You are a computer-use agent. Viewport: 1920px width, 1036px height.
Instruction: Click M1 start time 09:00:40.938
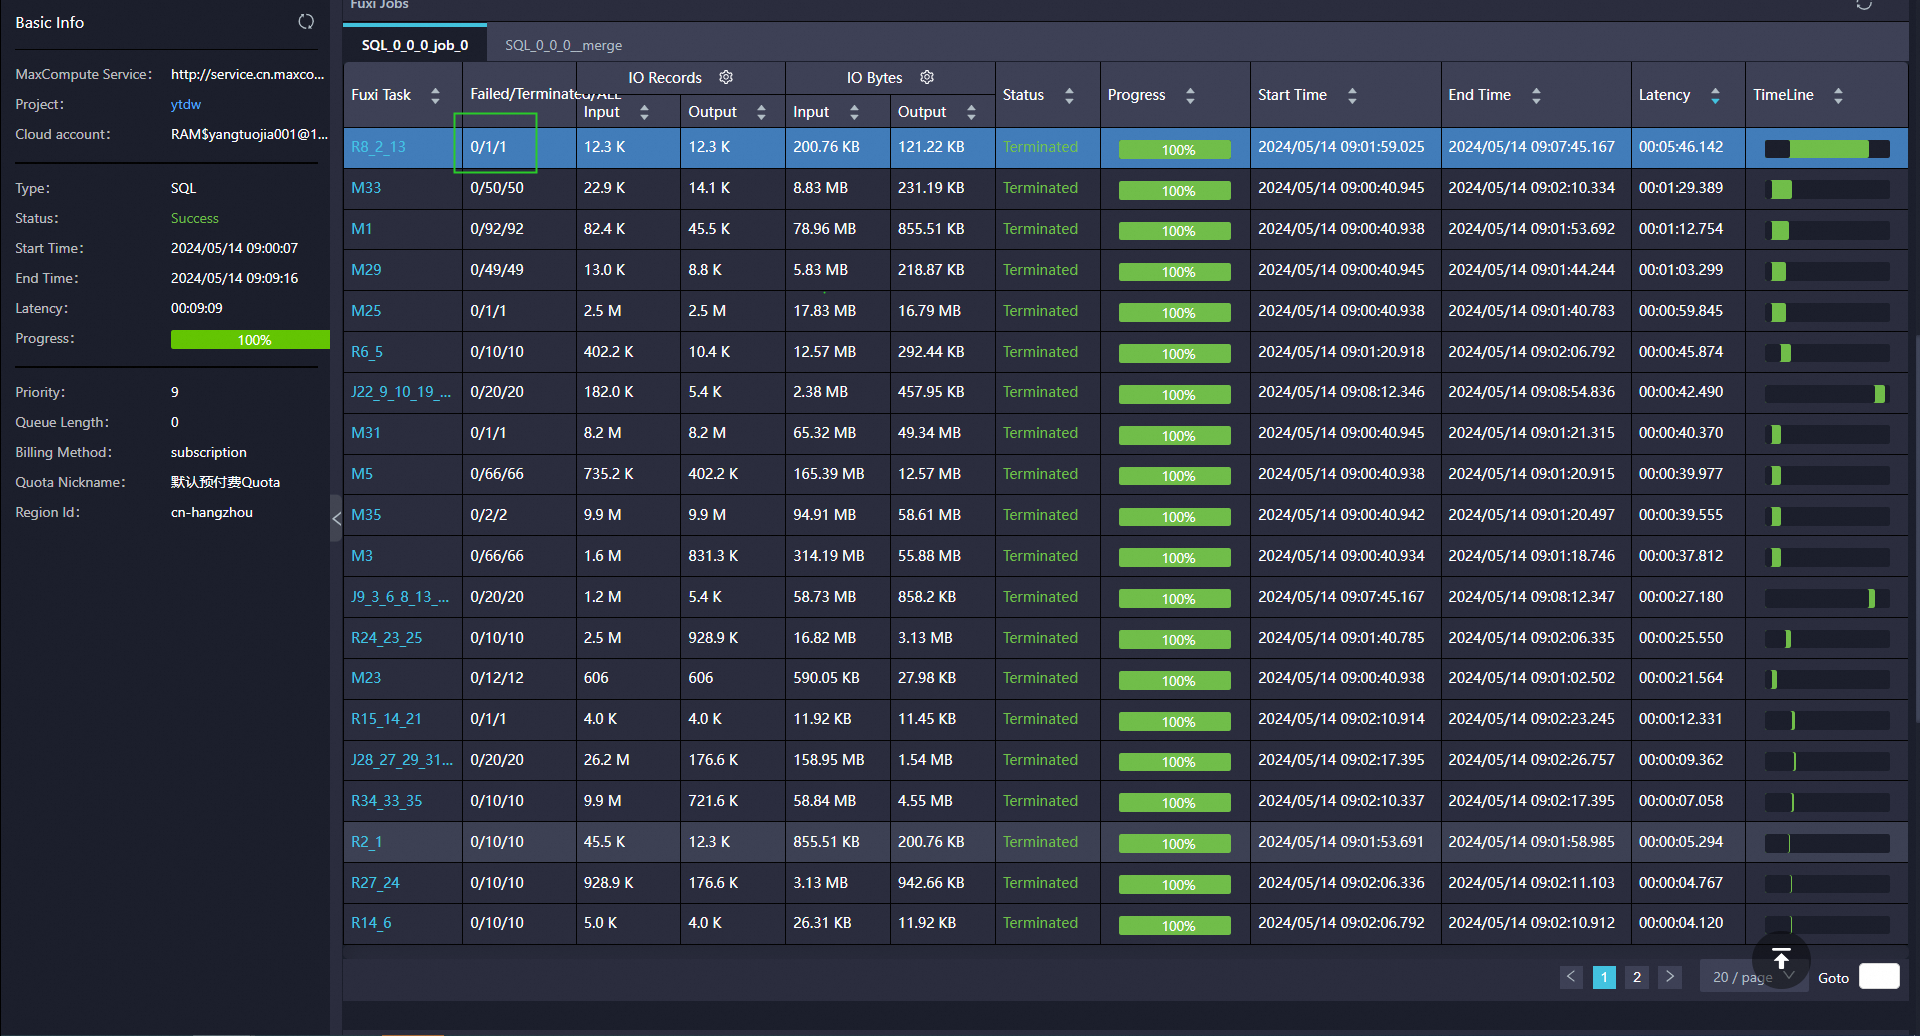click(x=1342, y=229)
